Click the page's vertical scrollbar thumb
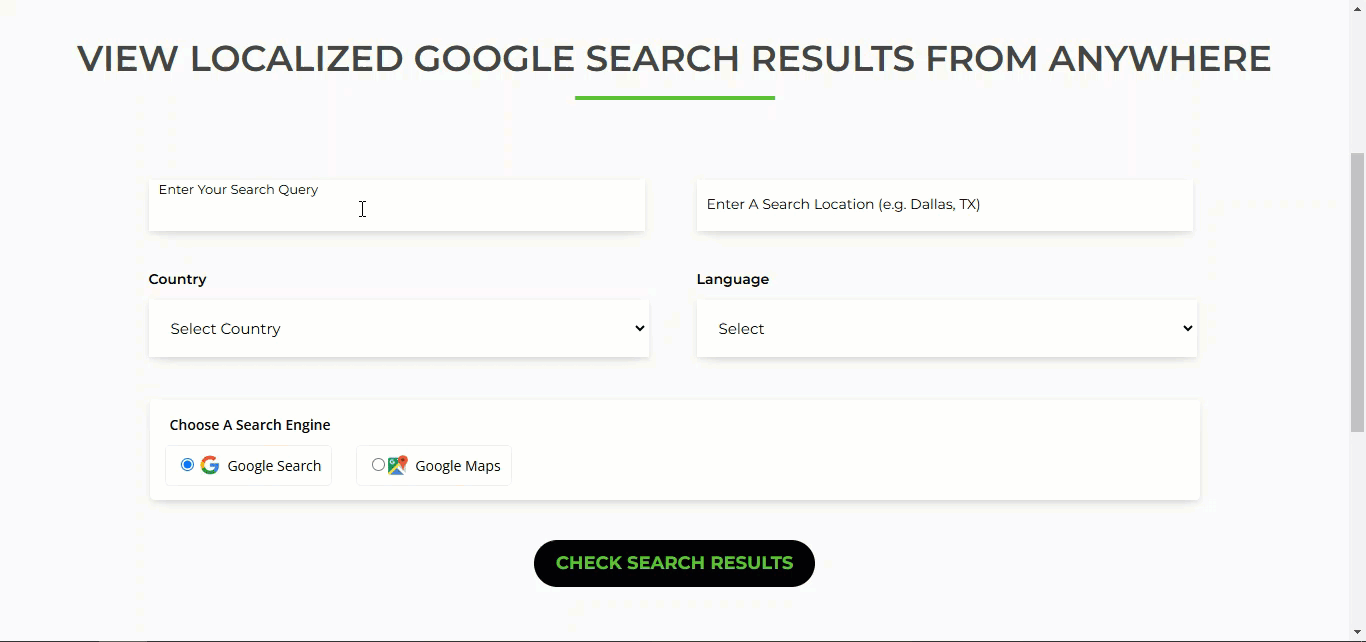Image resolution: width=1366 pixels, height=642 pixels. click(x=1357, y=290)
